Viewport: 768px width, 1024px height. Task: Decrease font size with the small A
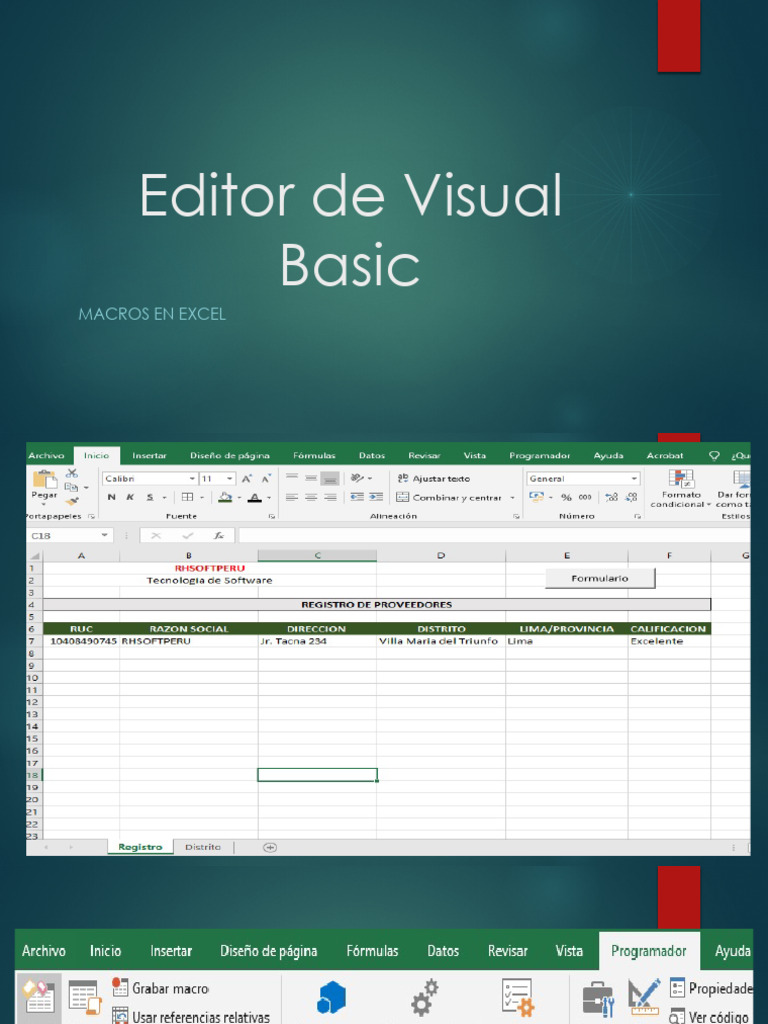(266, 479)
